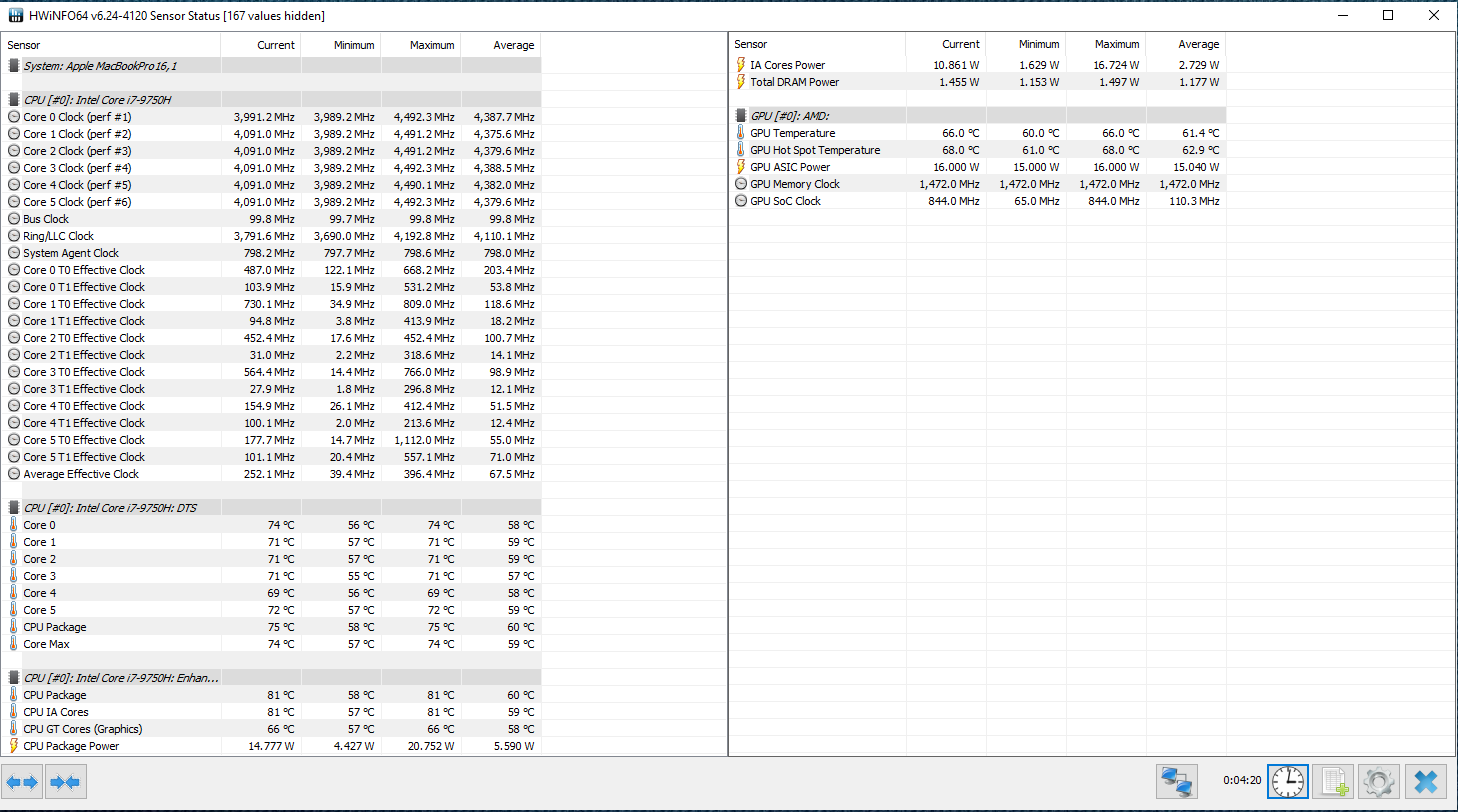The image size is (1458, 812).
Task: Select the Core 3 Clock (perf #4) row label
Action: point(77,168)
